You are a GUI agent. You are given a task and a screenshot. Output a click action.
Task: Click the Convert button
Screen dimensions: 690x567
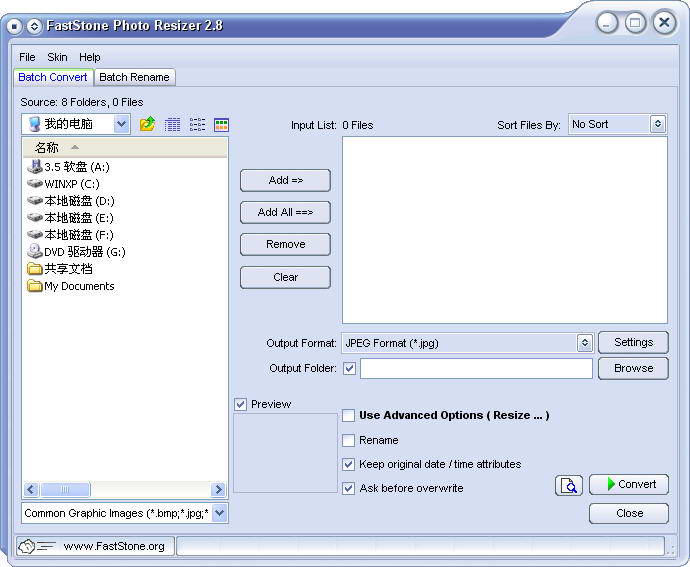629,484
